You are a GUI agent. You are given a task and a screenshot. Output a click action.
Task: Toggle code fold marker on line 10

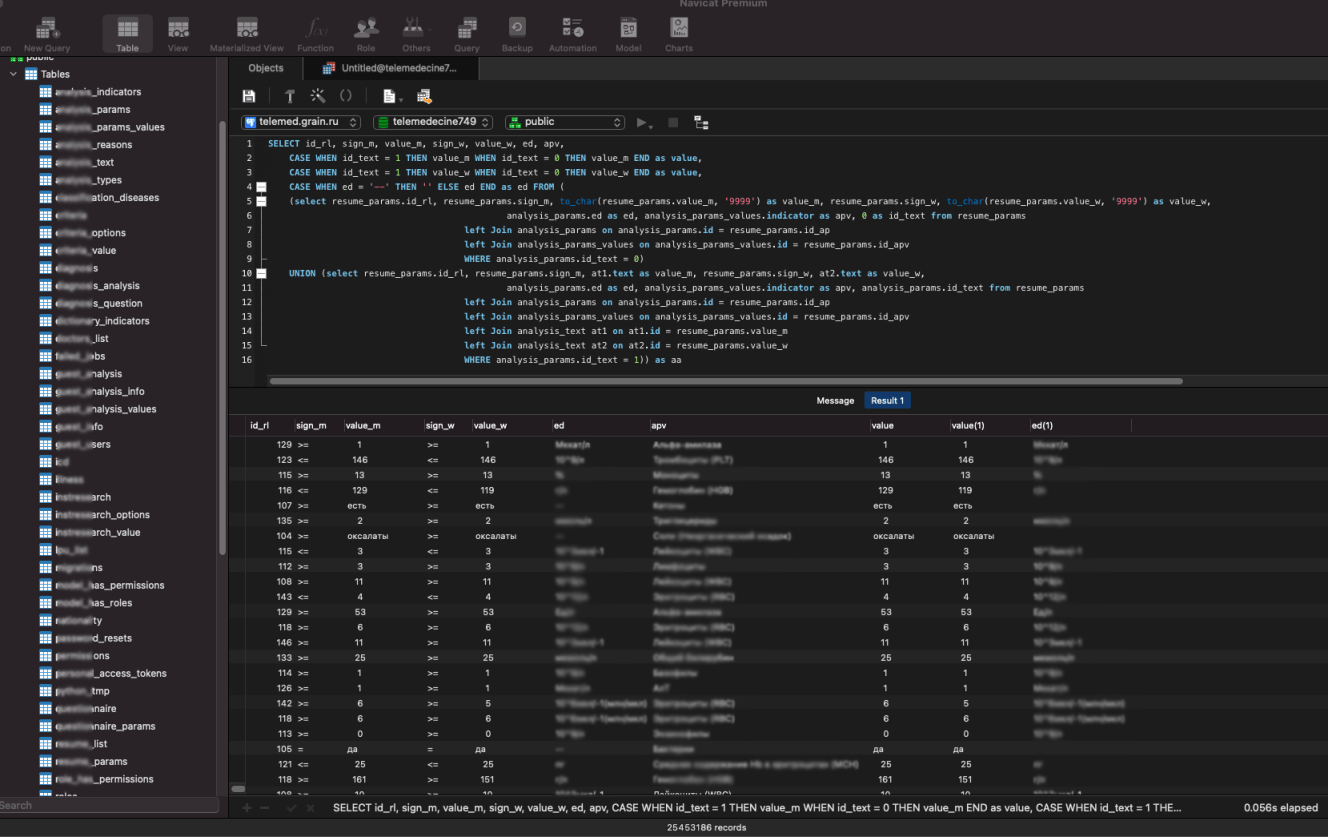[261, 273]
